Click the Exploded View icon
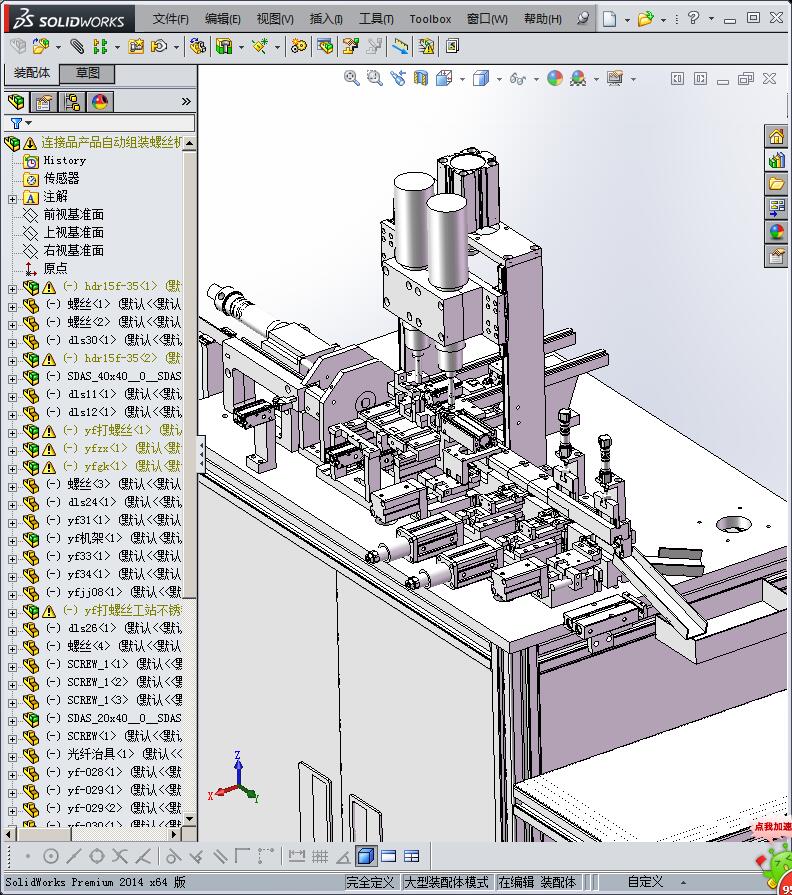The width and height of the screenshot is (792, 895). point(350,46)
